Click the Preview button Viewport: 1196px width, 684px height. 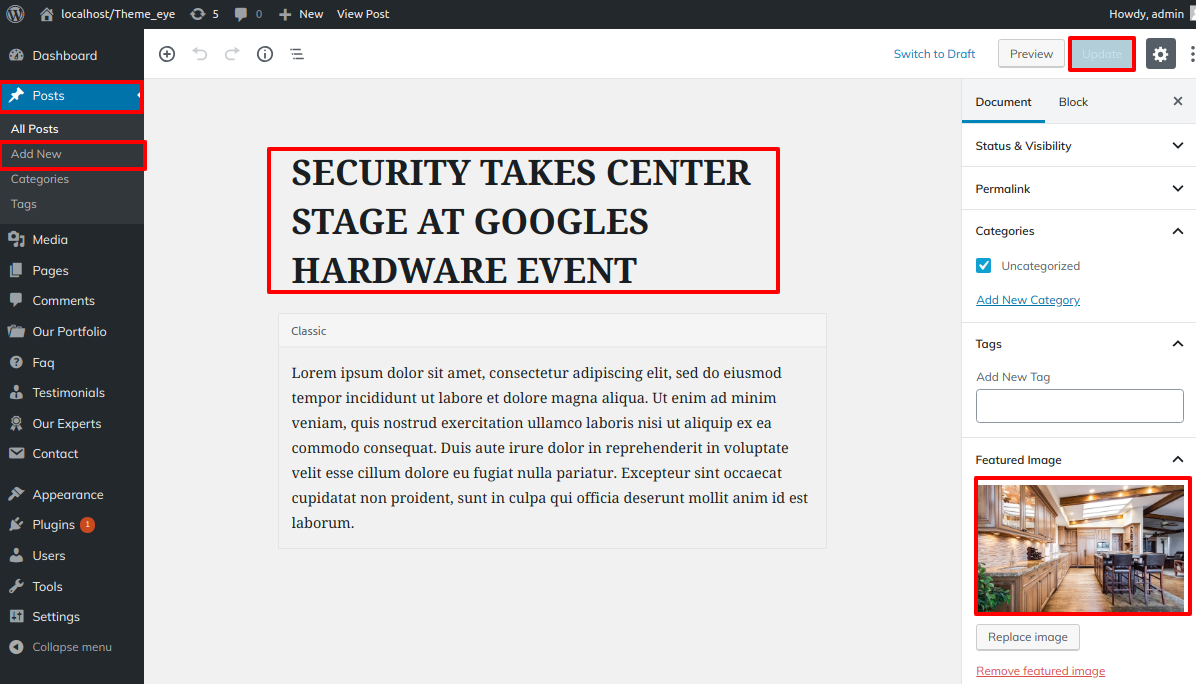(1031, 54)
